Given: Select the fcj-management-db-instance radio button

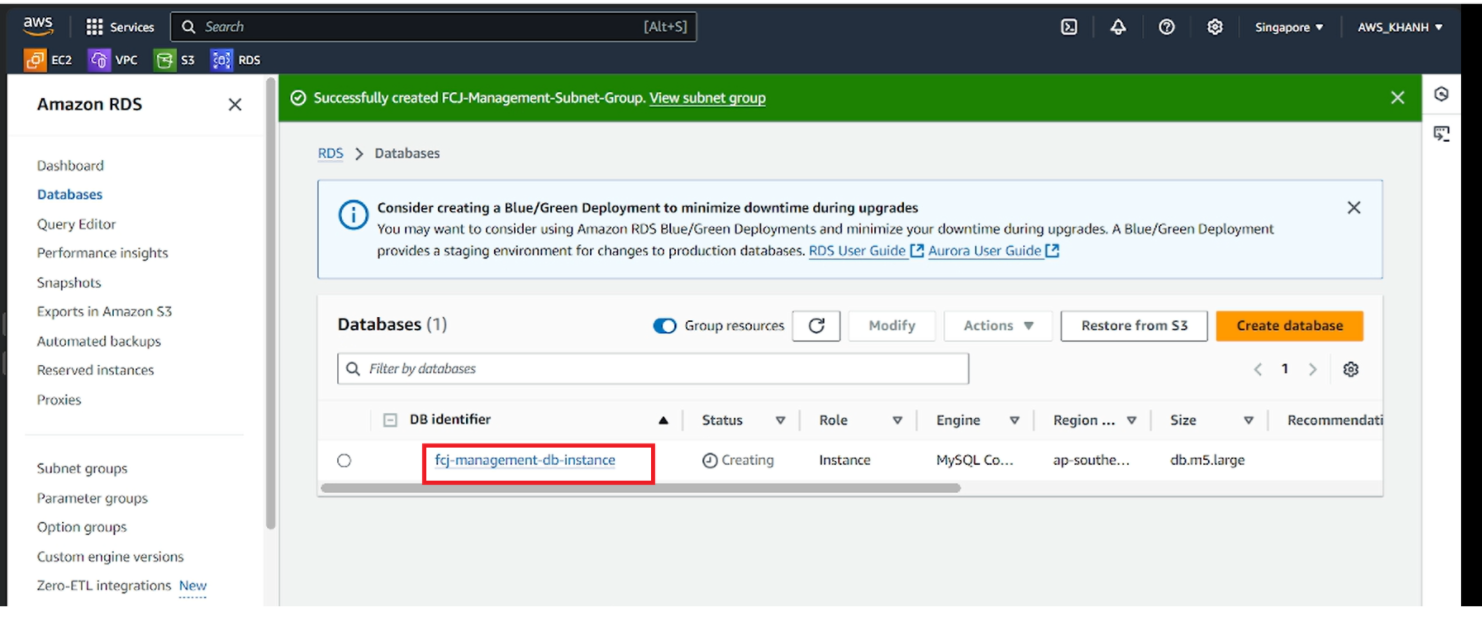Looking at the screenshot, I should (344, 460).
